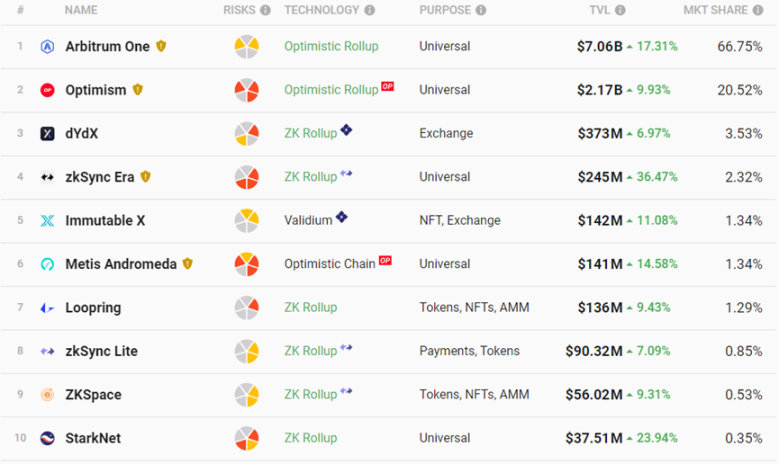Click the Optimism red logo icon
779x464 pixels.
(x=47, y=90)
